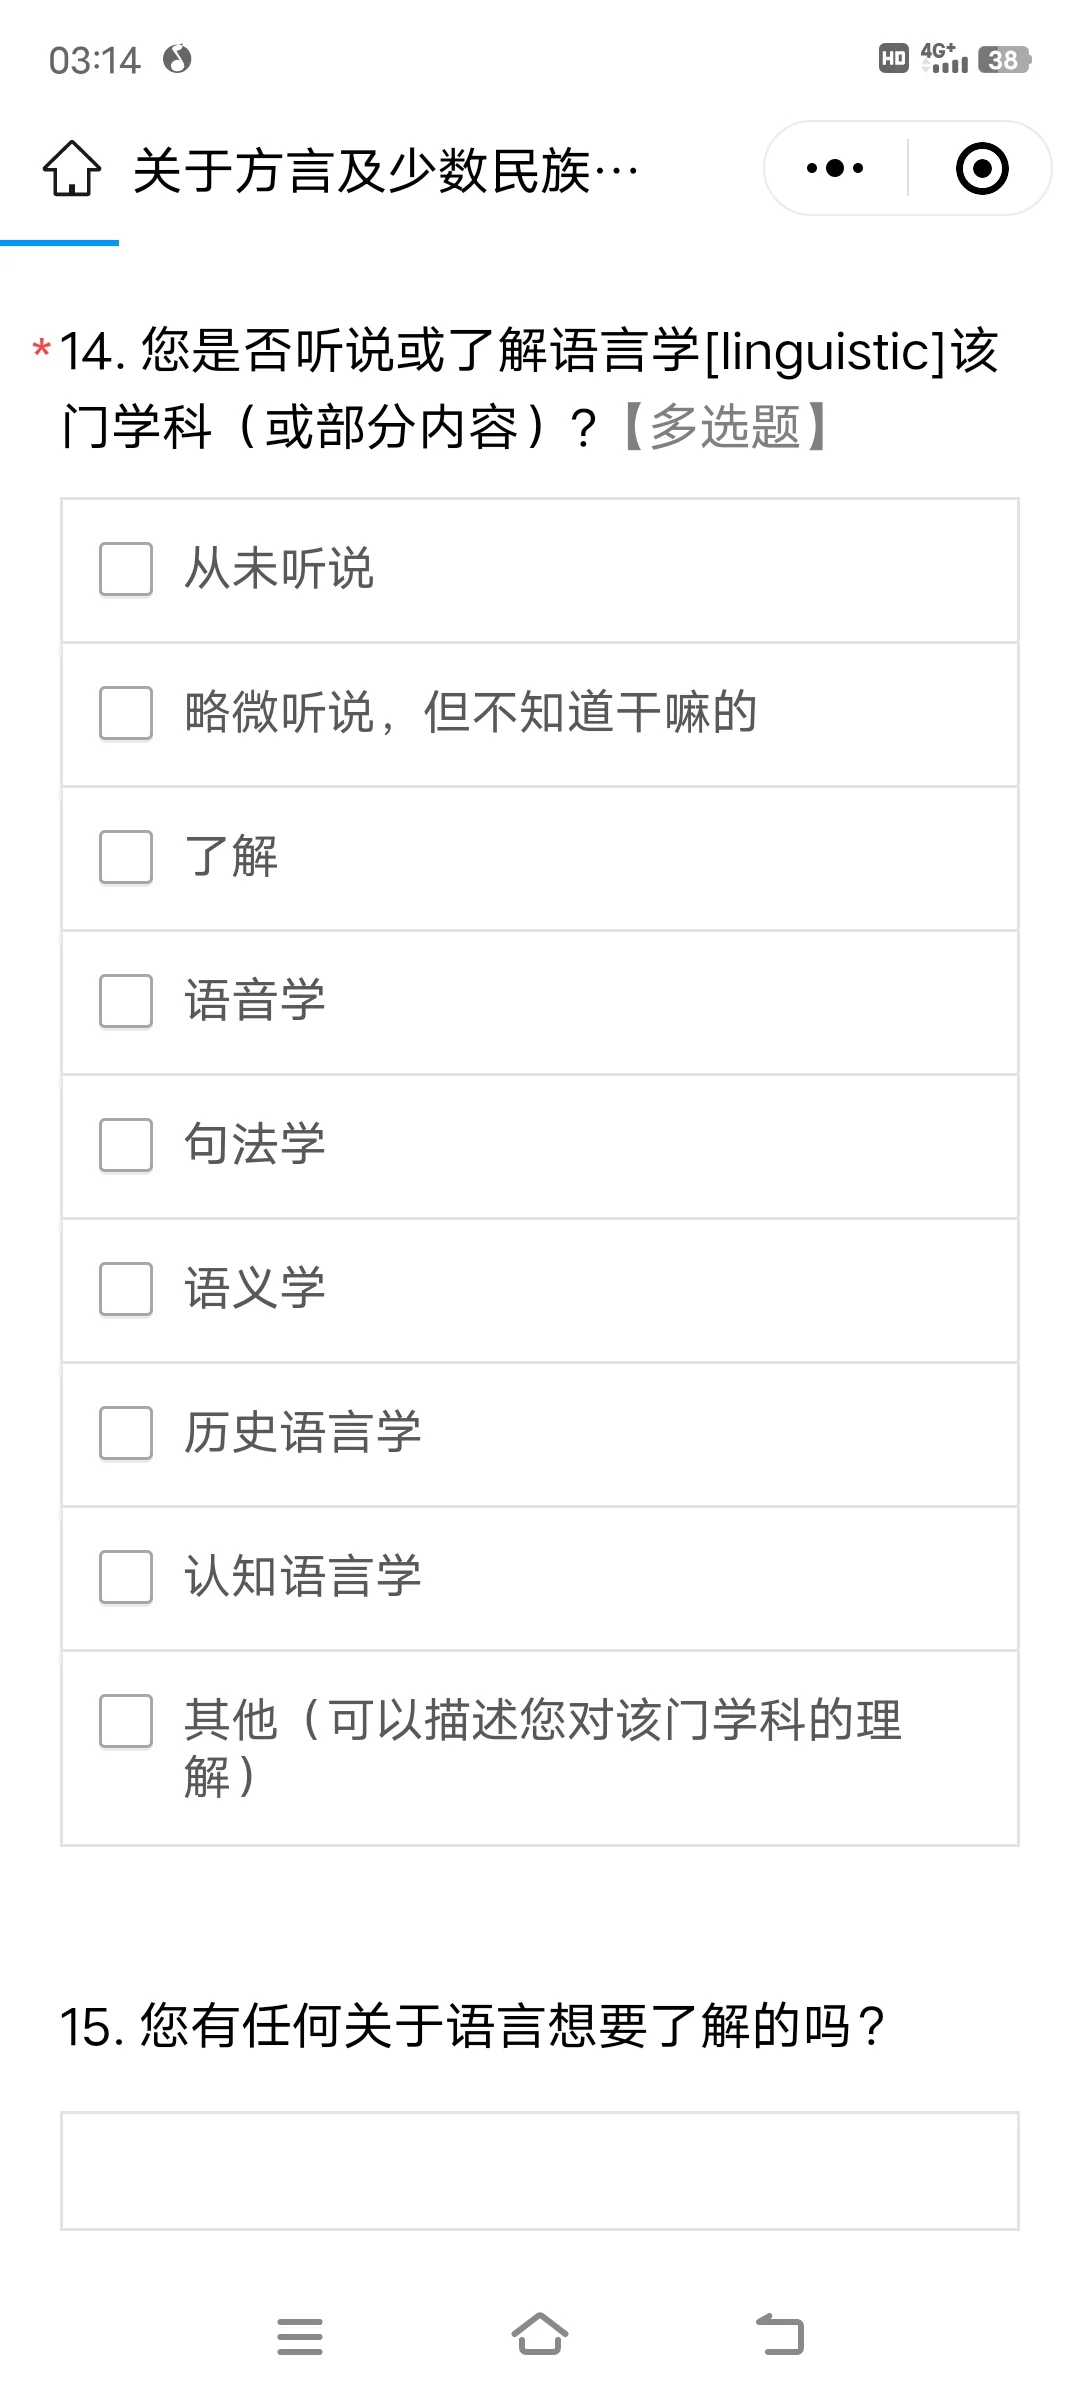The height and width of the screenshot is (2400, 1080).
Task: Tick the 语音学 checkbox
Action: 126,1001
